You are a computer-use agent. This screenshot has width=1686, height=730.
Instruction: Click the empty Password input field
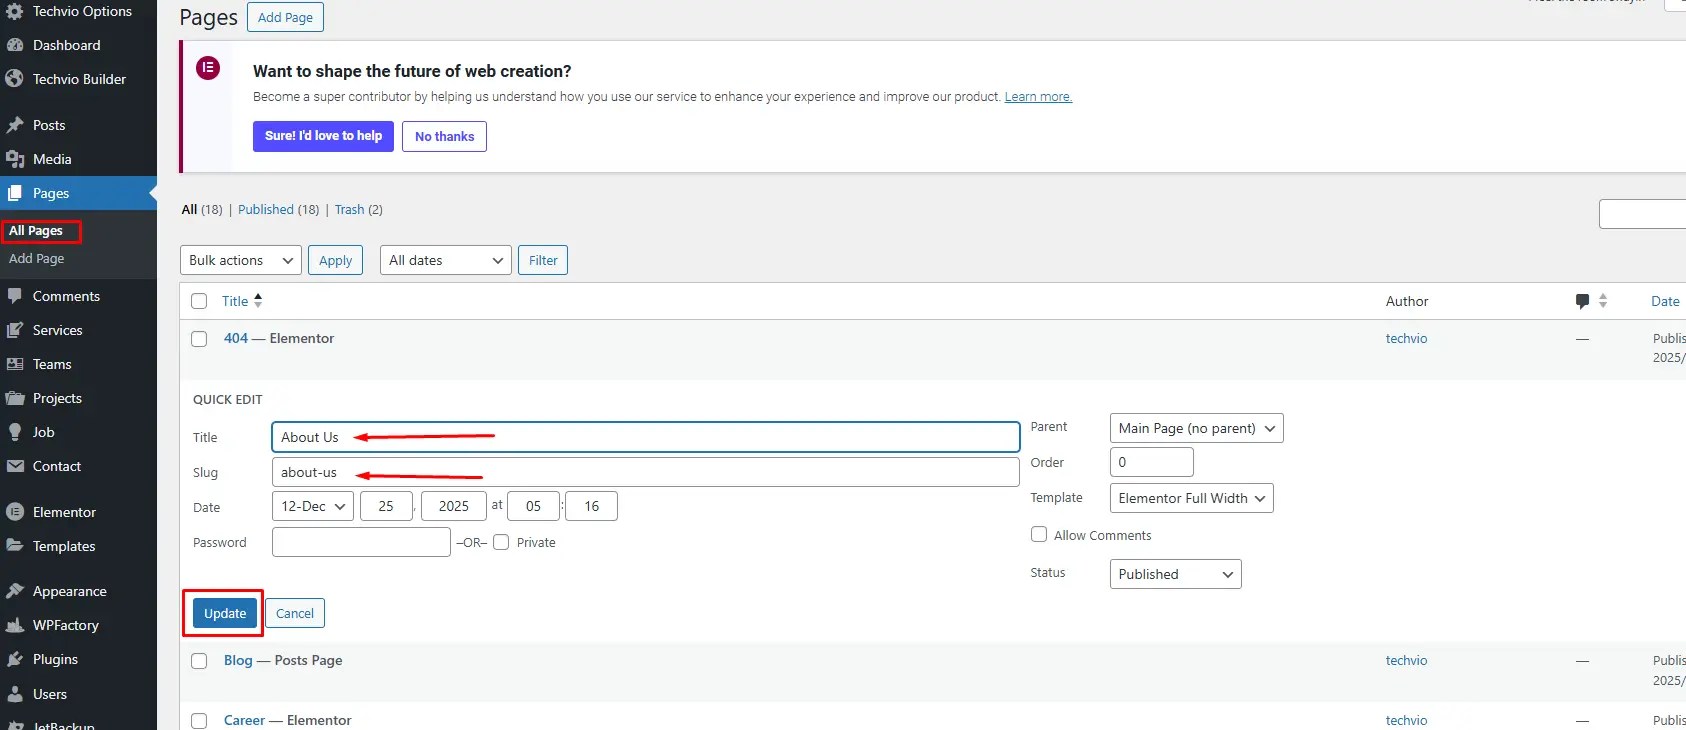pyautogui.click(x=361, y=542)
